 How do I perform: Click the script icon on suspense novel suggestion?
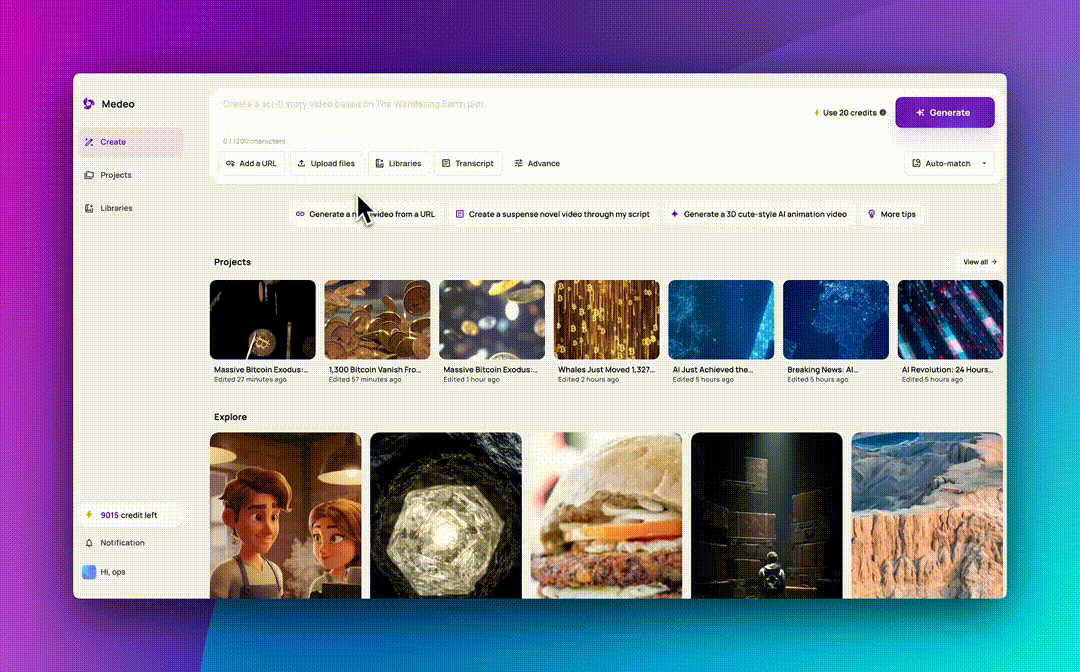(x=459, y=214)
